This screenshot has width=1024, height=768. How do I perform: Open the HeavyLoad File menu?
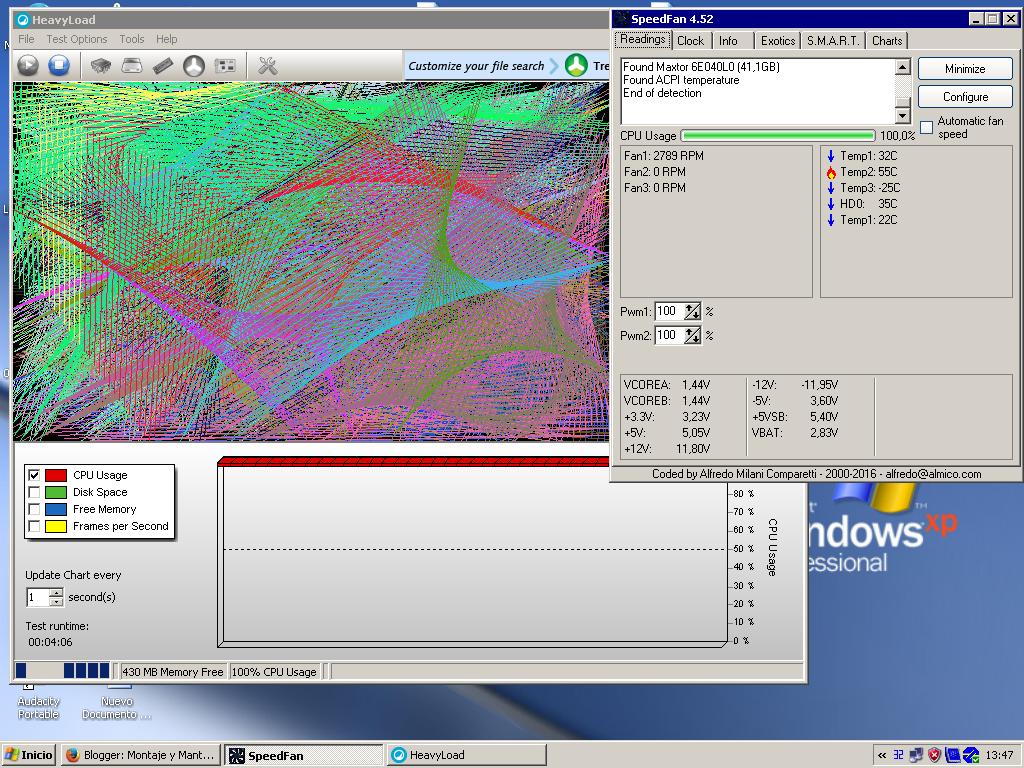click(26, 39)
